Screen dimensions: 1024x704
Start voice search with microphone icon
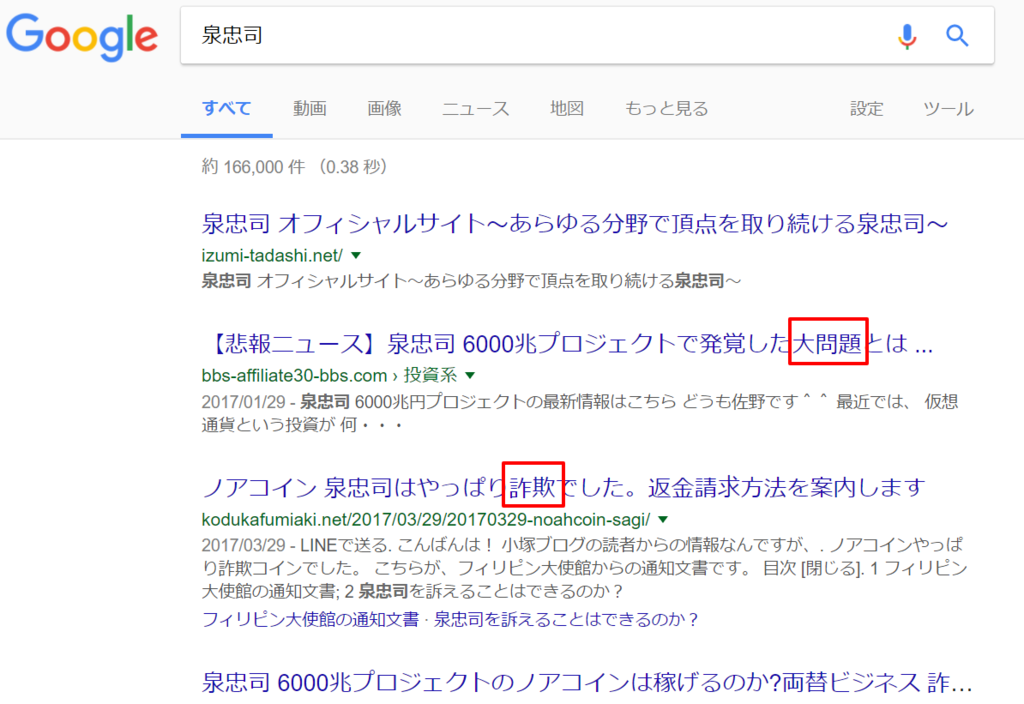coord(906,36)
